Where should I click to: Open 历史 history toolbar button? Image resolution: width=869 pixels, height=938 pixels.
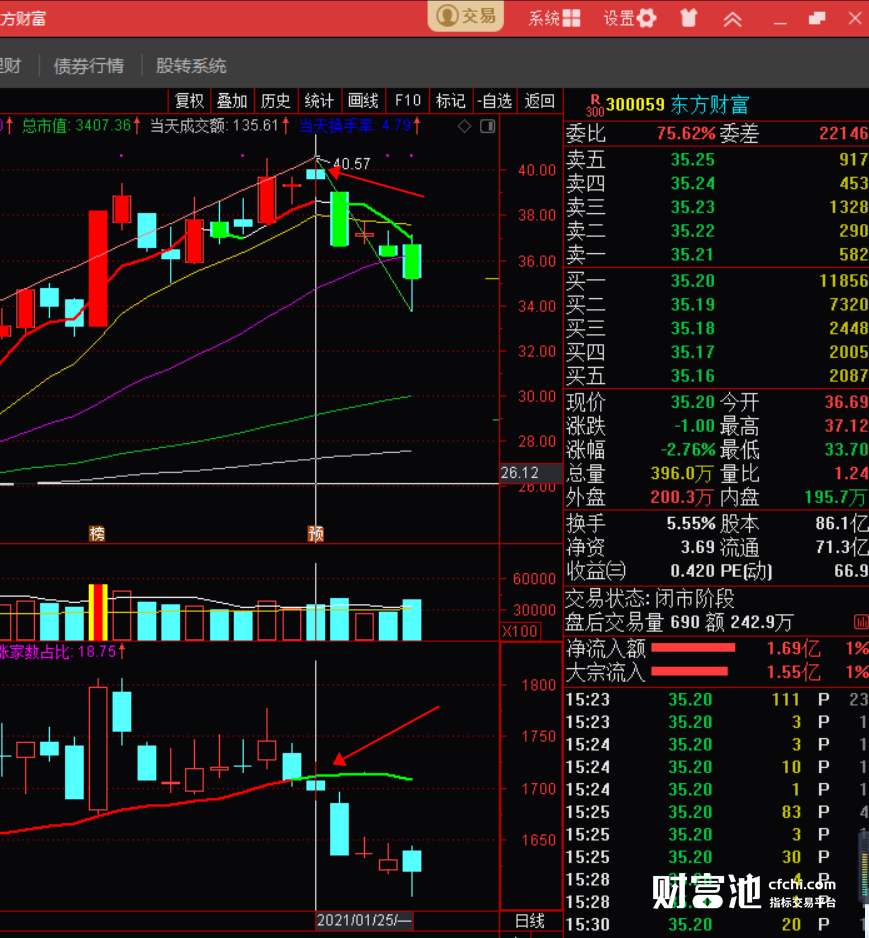(276, 101)
